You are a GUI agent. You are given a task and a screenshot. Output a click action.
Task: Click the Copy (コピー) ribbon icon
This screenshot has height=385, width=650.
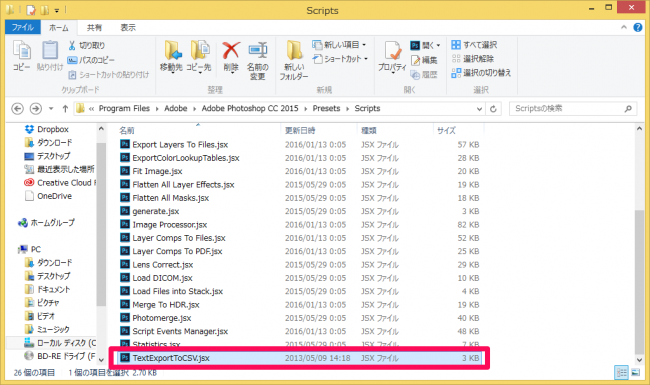(22, 56)
